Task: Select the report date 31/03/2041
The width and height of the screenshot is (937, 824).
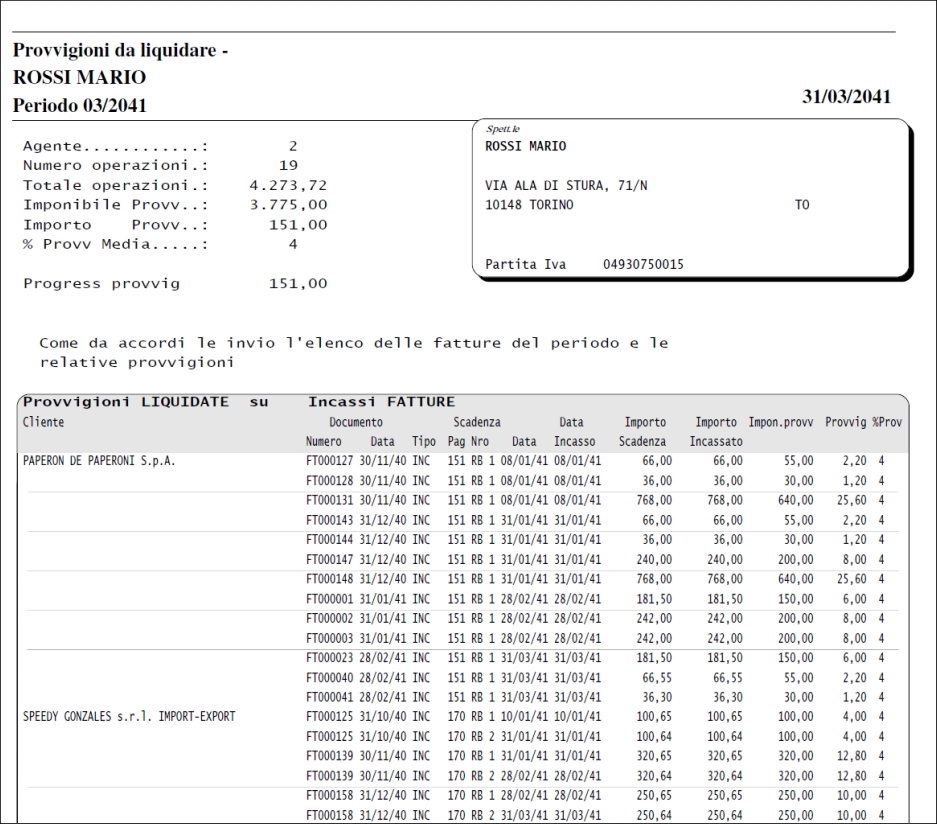Action: pos(846,96)
